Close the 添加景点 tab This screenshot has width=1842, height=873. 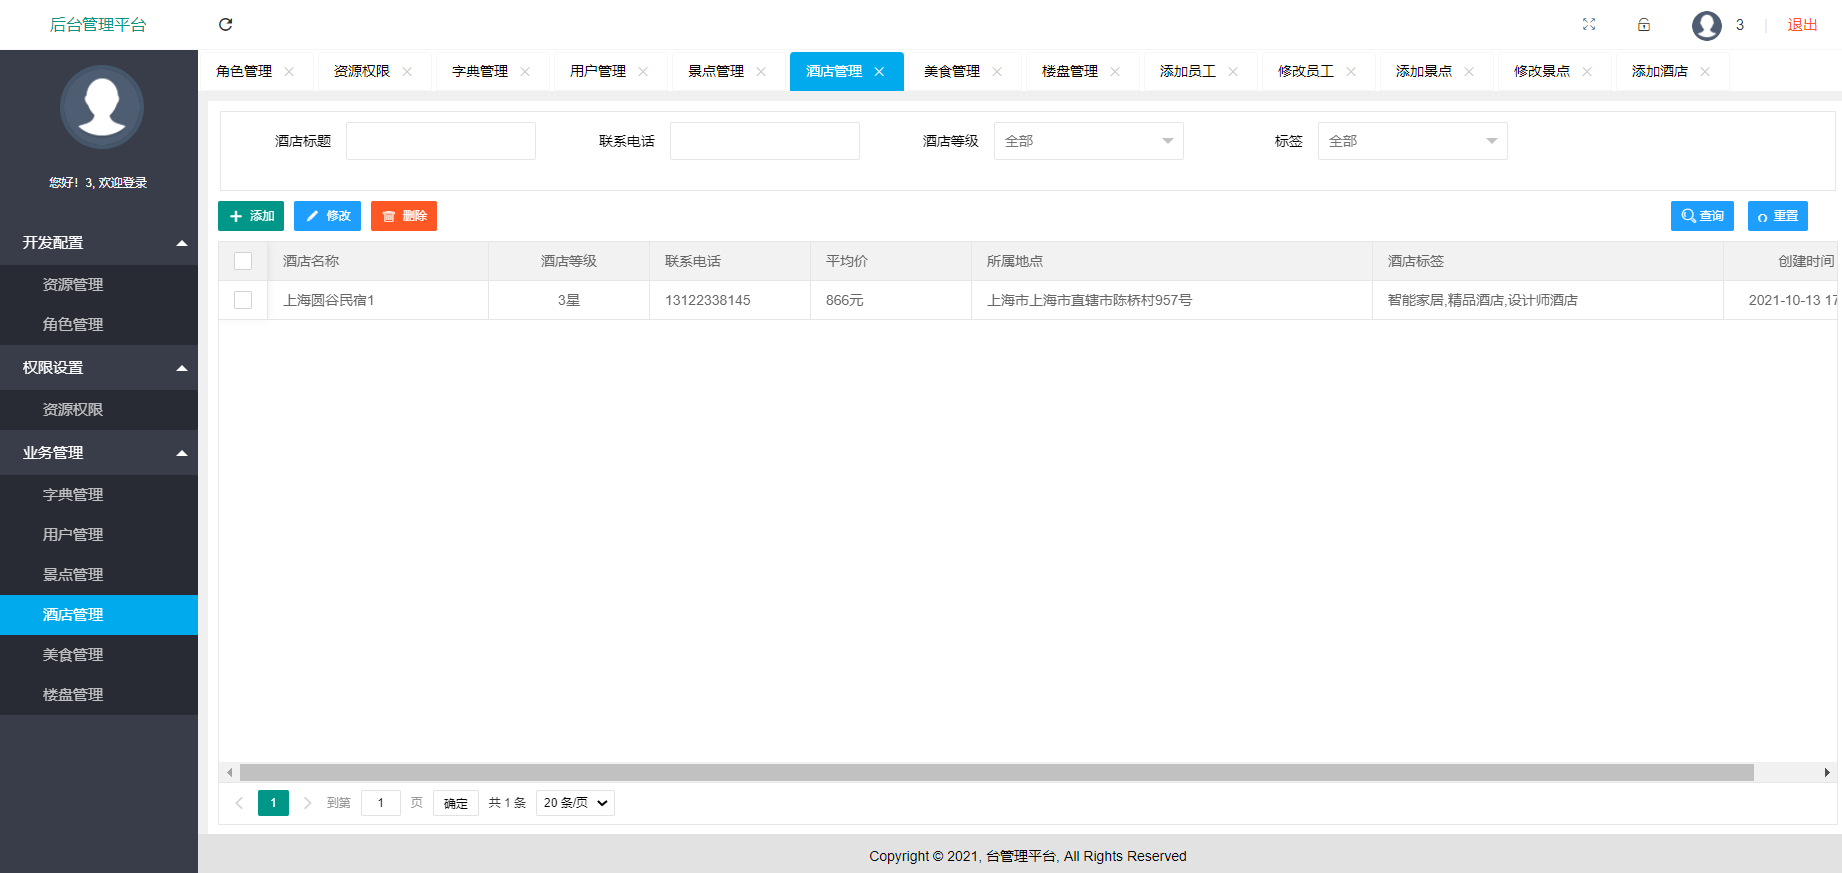click(1469, 72)
